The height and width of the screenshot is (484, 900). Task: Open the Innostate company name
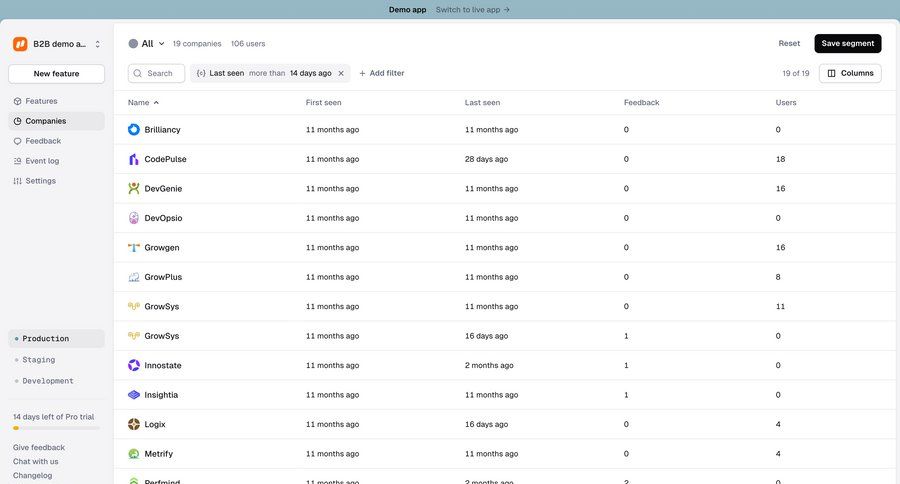(163, 365)
